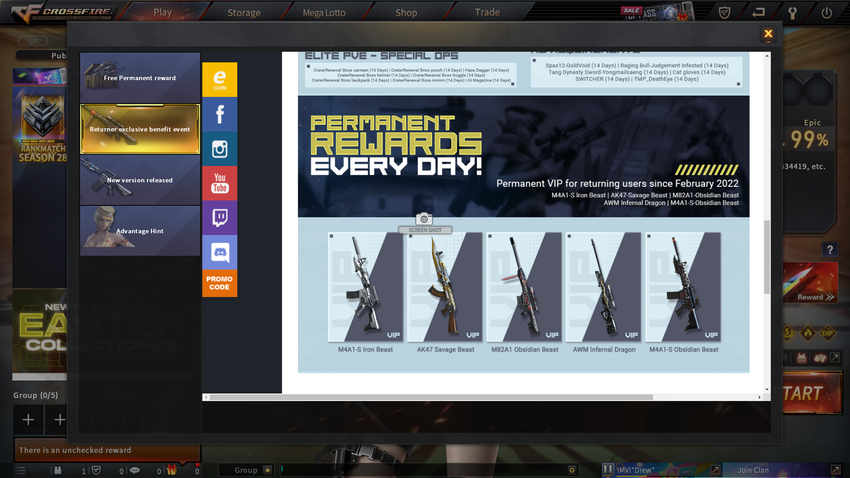
Task: Select the Advantage Hint entry
Action: (140, 231)
